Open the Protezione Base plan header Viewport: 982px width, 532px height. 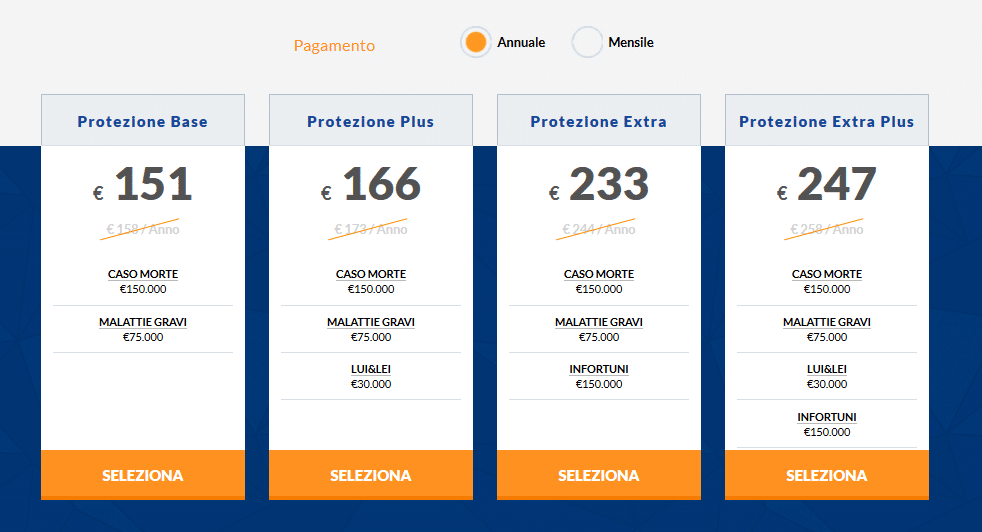point(143,121)
